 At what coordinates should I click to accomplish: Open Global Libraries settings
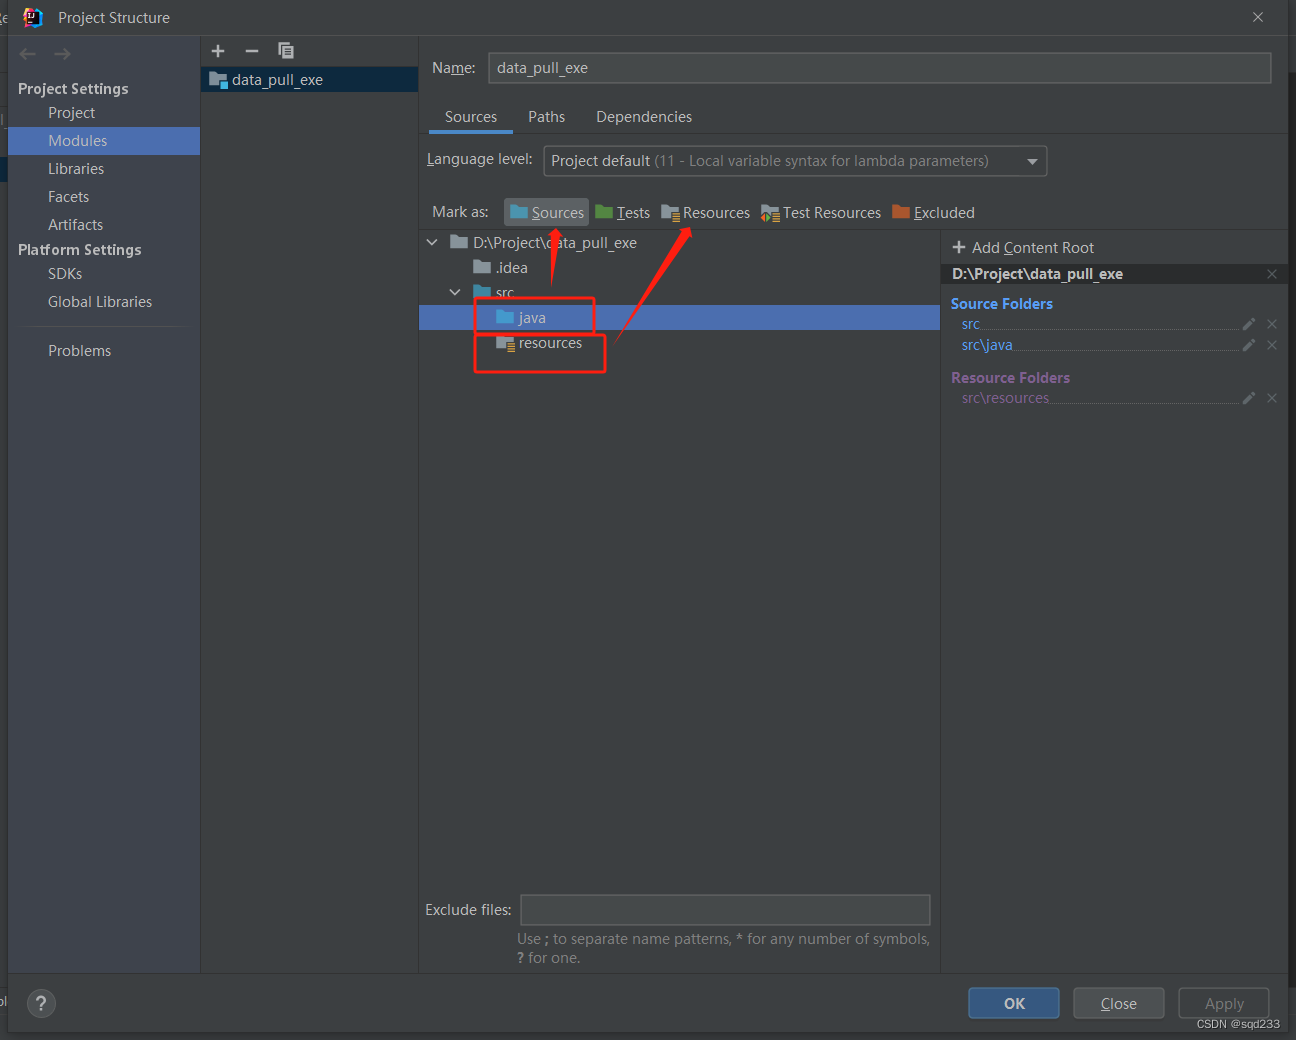tap(100, 302)
